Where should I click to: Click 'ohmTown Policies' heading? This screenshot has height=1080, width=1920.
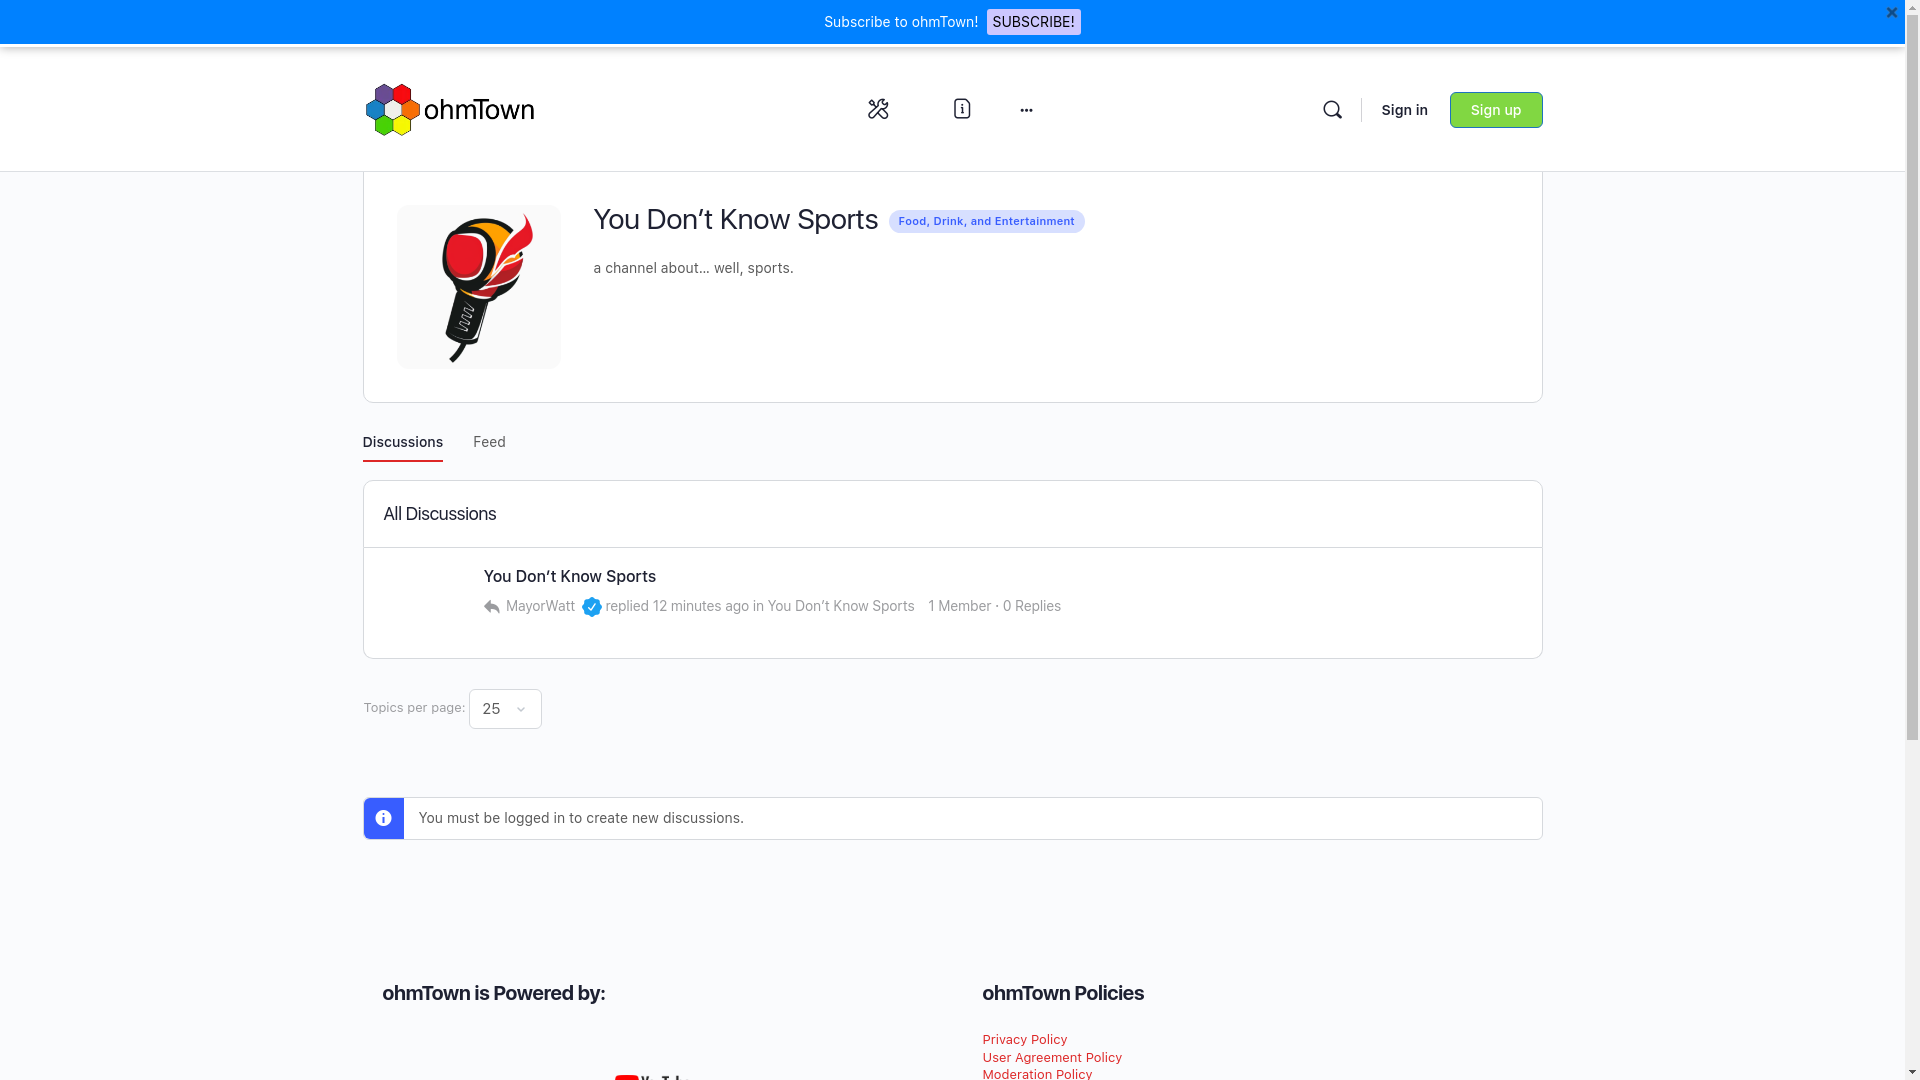[1063, 993]
